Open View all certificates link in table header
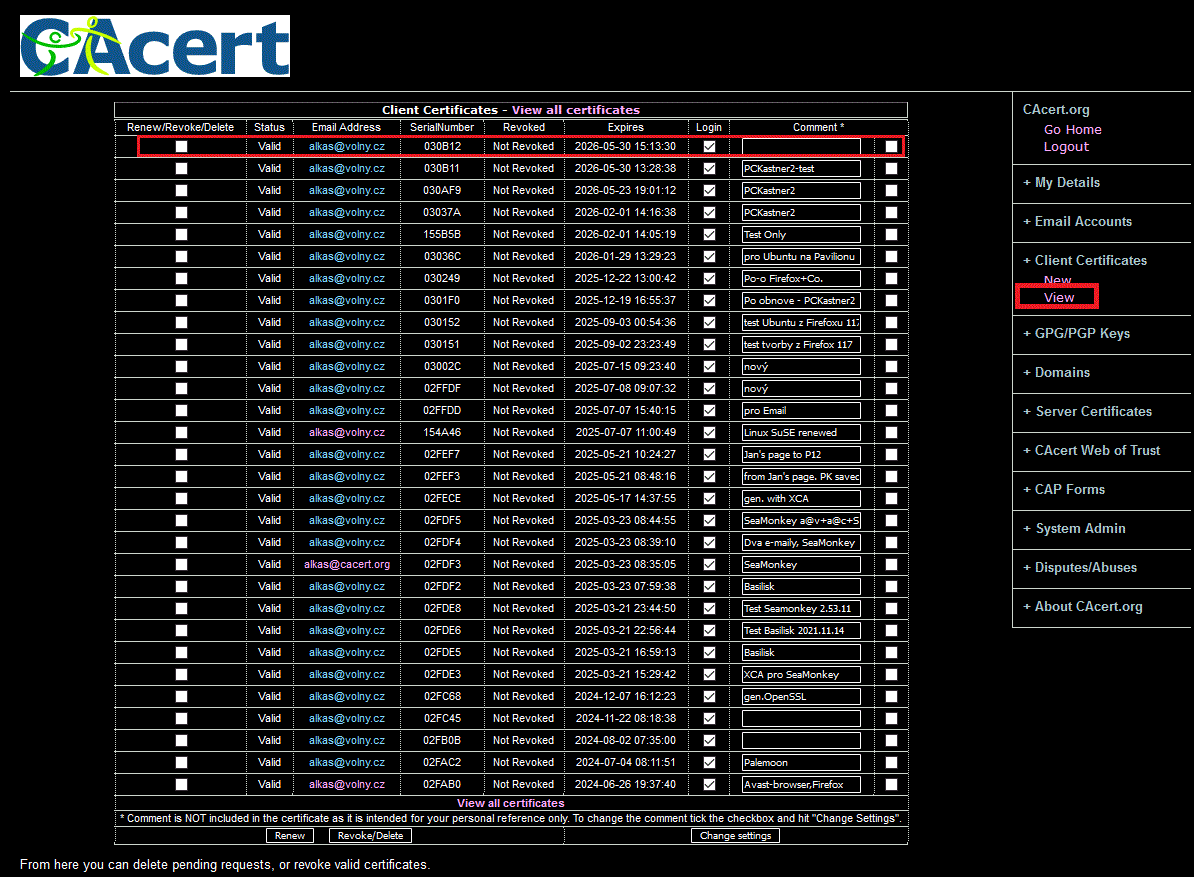Viewport: 1194px width, 877px height. tap(575, 110)
